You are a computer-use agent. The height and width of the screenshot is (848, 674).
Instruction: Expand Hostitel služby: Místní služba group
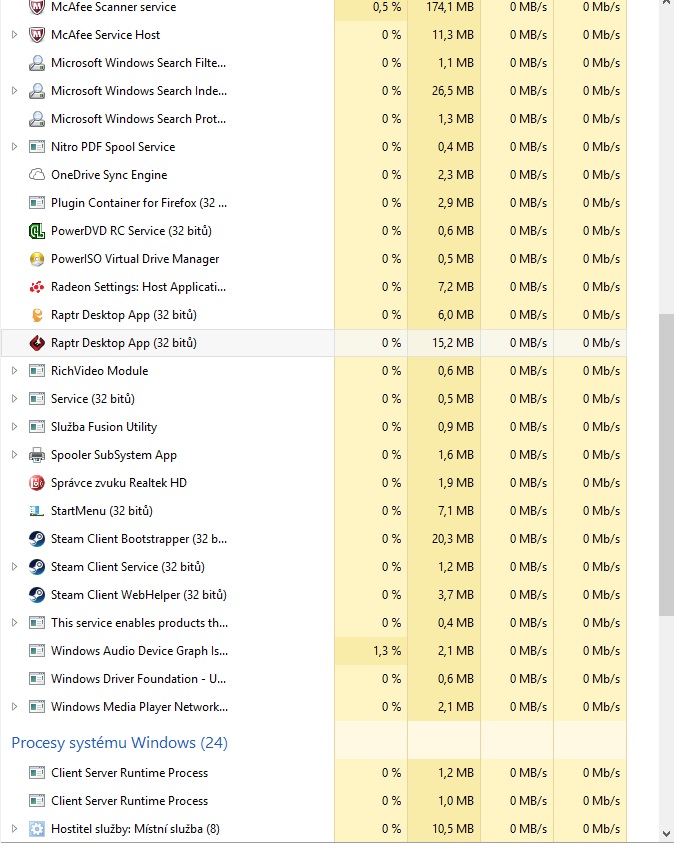[14, 829]
